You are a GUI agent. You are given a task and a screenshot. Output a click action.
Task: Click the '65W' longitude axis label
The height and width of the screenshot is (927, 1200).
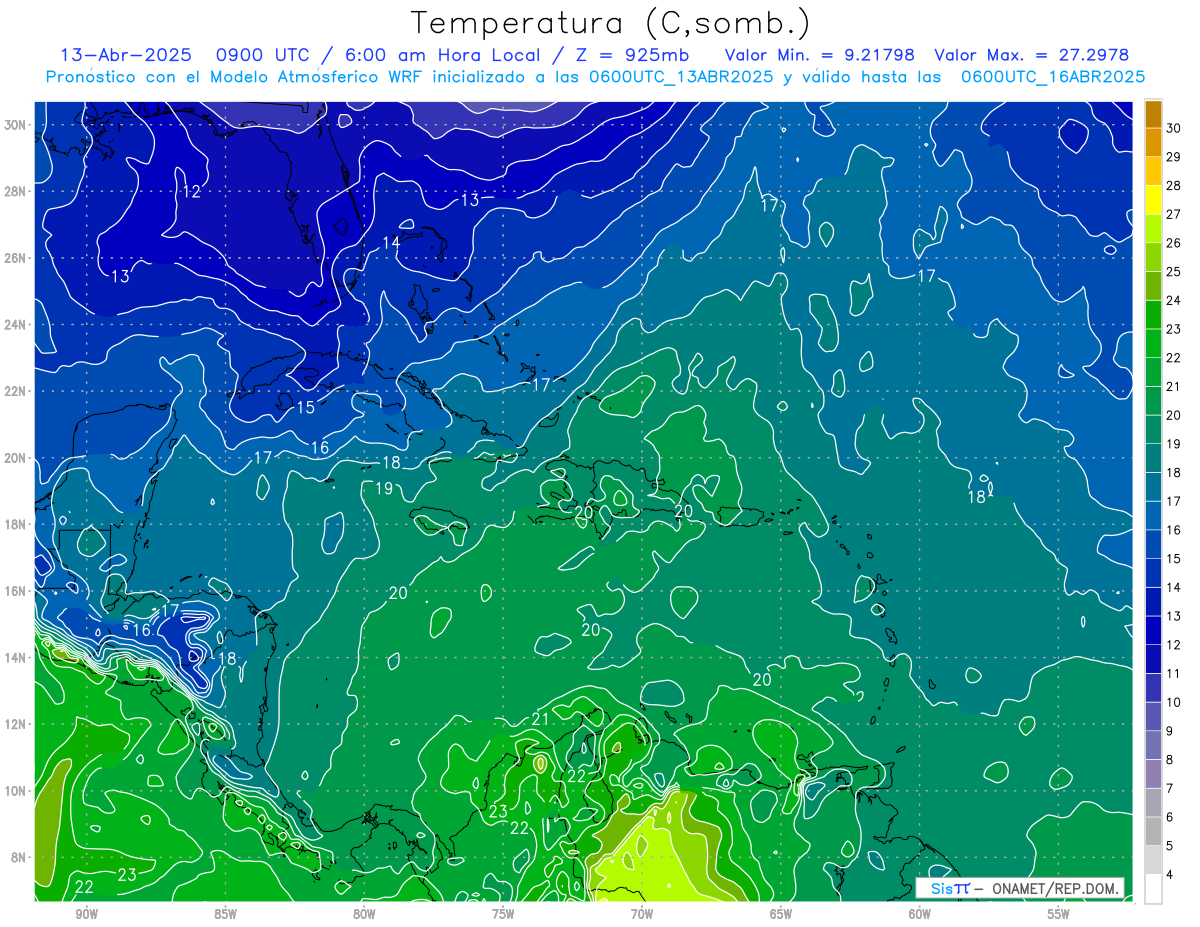[781, 914]
